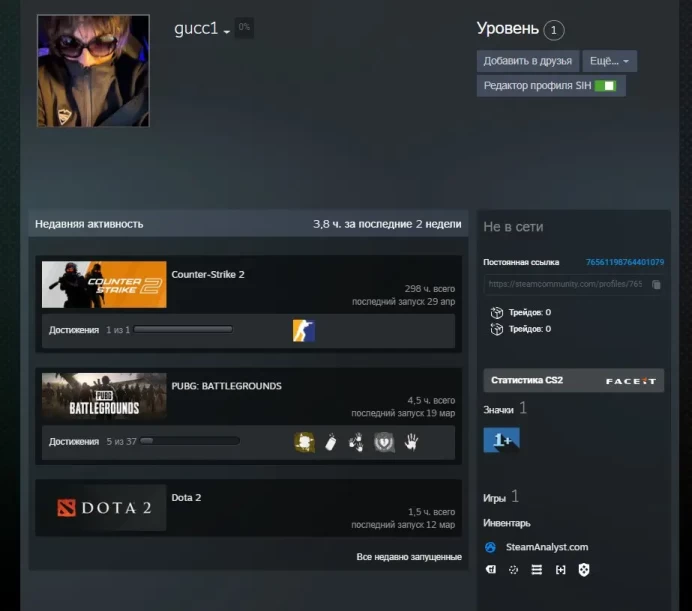Open the Игры games link
The width and height of the screenshot is (692, 611).
click(x=494, y=498)
